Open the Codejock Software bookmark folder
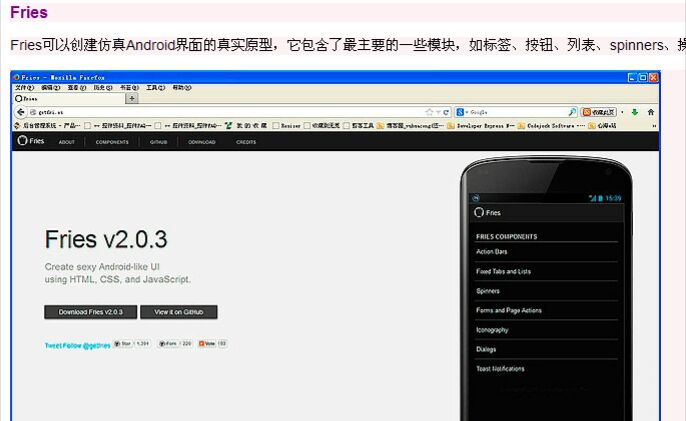Screen dimensions: 686x421 [x=551, y=126]
